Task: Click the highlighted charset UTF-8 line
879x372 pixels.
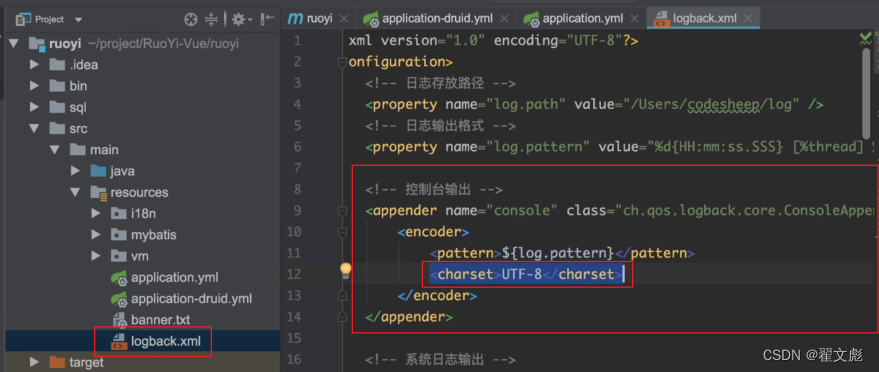Action: (526, 275)
